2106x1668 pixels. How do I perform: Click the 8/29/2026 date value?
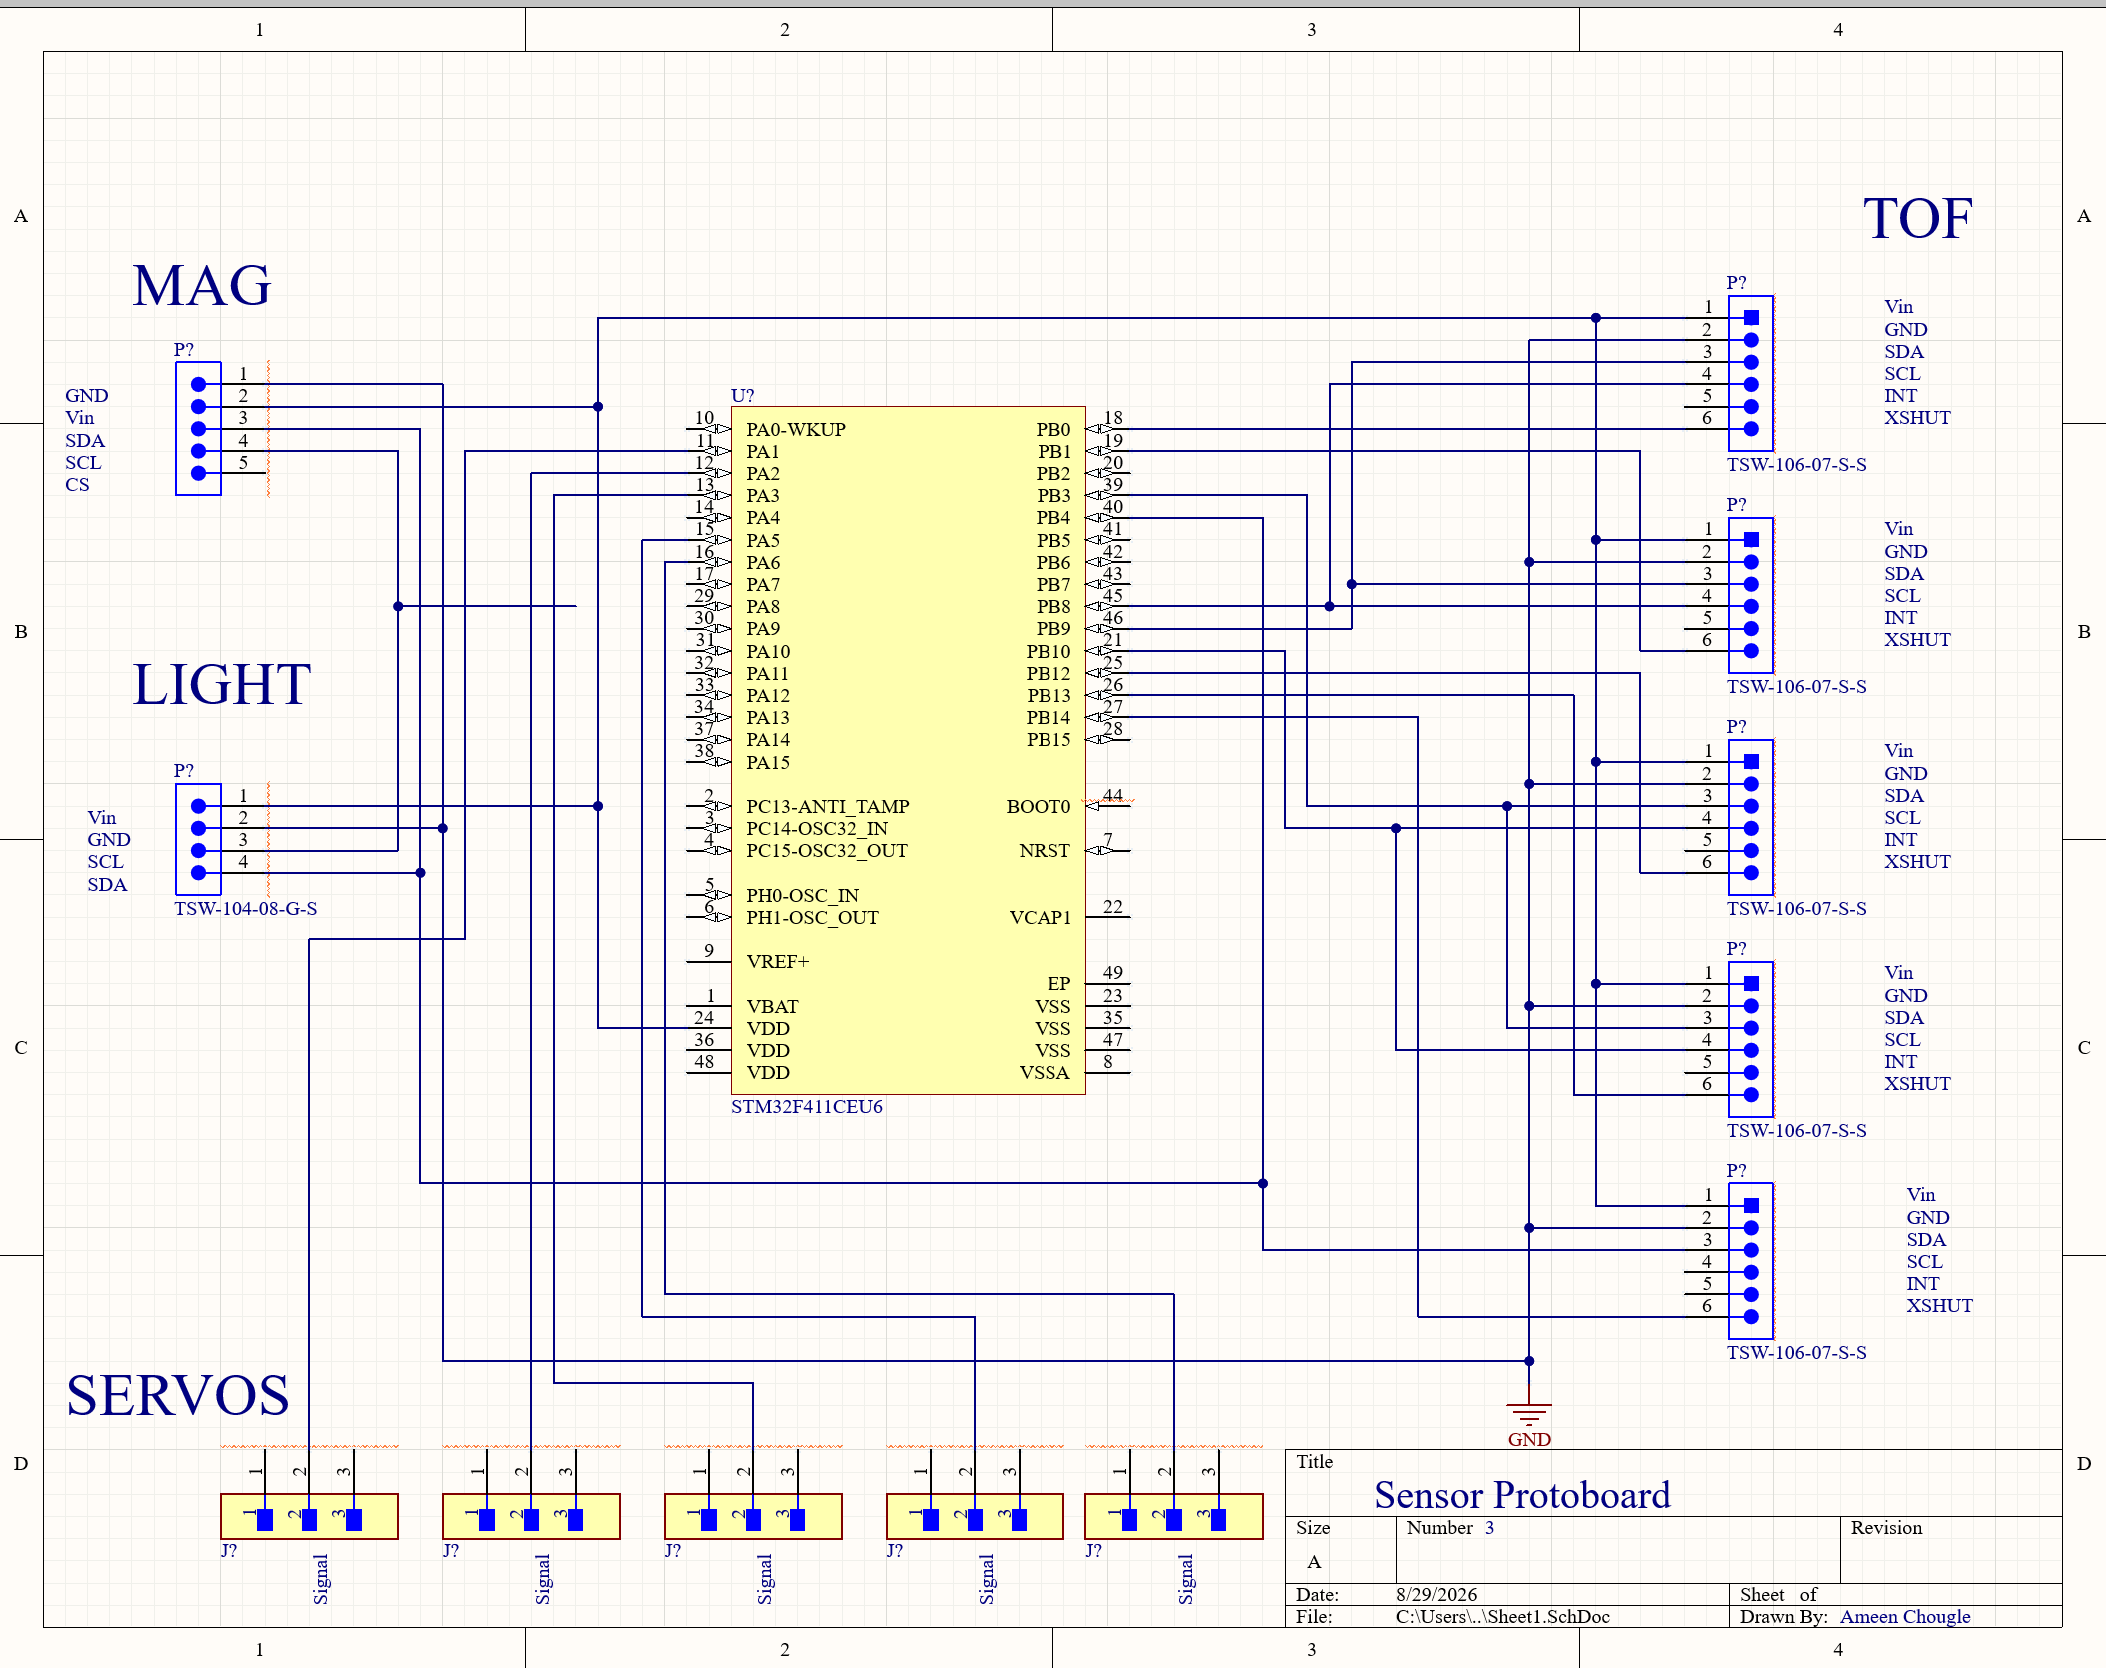(x=1436, y=1595)
